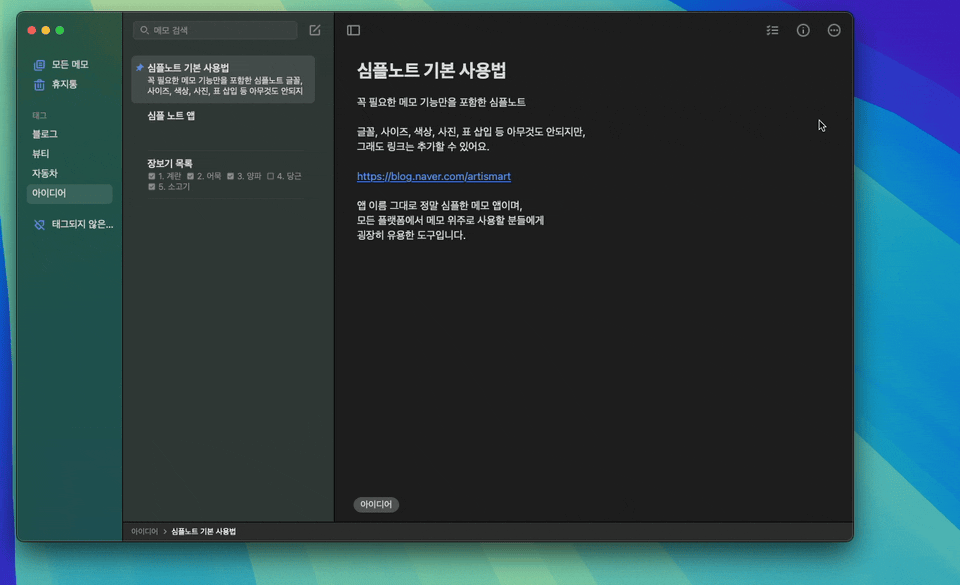This screenshot has height=585, width=960.
Task: Open the 장보기 목록 note
Action: tap(223, 174)
